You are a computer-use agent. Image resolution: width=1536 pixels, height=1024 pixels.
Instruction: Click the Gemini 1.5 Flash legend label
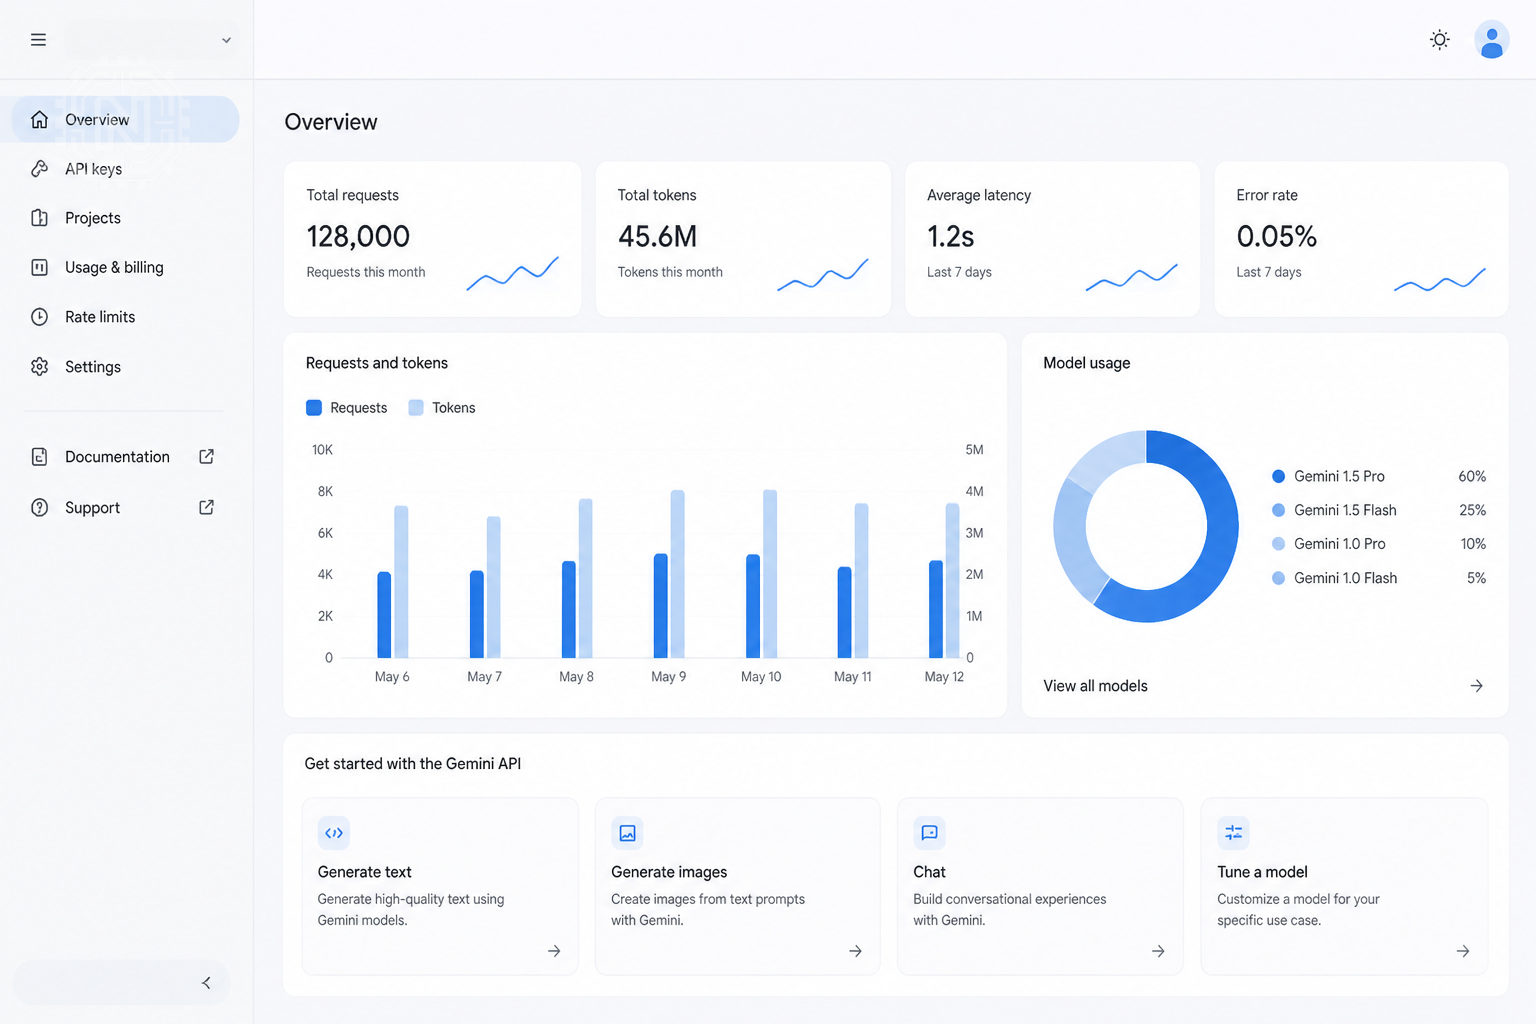click(1345, 510)
